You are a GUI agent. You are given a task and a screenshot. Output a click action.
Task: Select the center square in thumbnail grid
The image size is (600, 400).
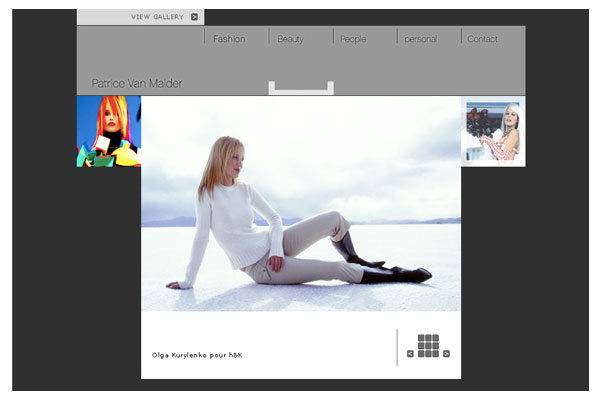click(x=428, y=345)
